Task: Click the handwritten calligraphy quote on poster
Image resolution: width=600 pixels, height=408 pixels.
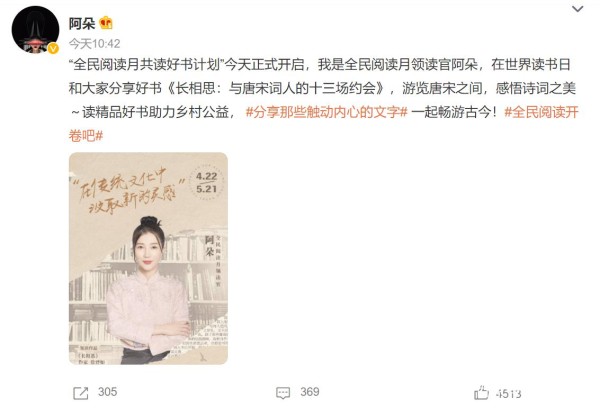Action: 128,191
